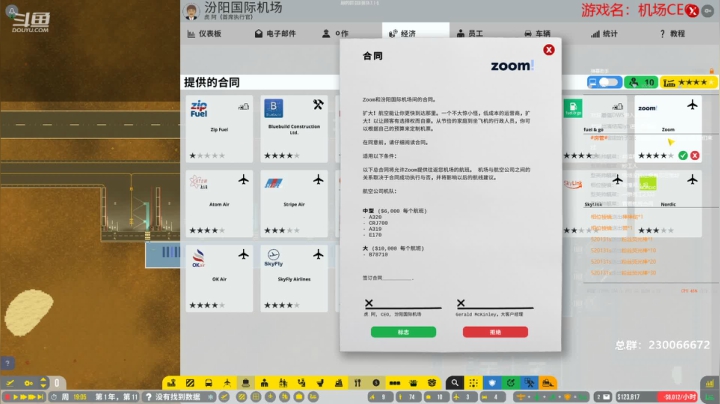Click the green passenger count 10 badge
Viewport: 720px width, 404px height.
click(641, 82)
